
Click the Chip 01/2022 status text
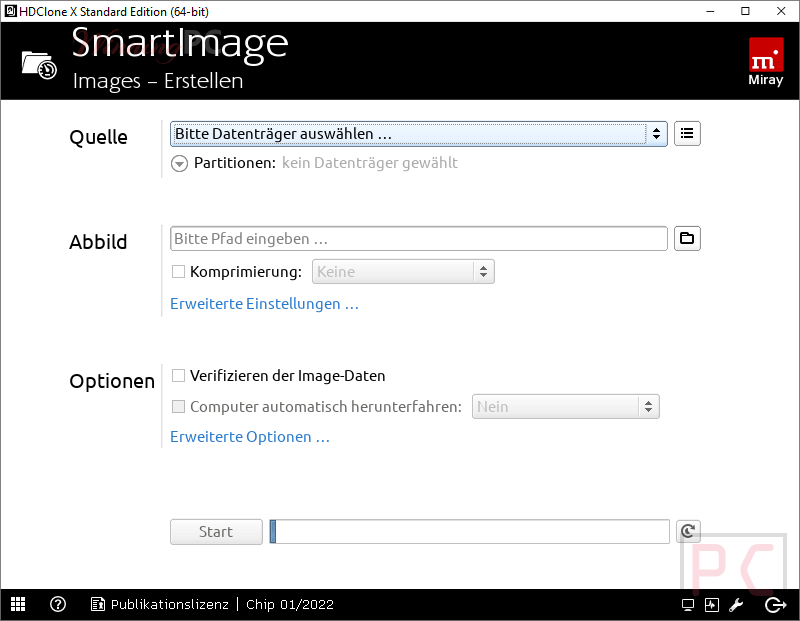click(290, 605)
